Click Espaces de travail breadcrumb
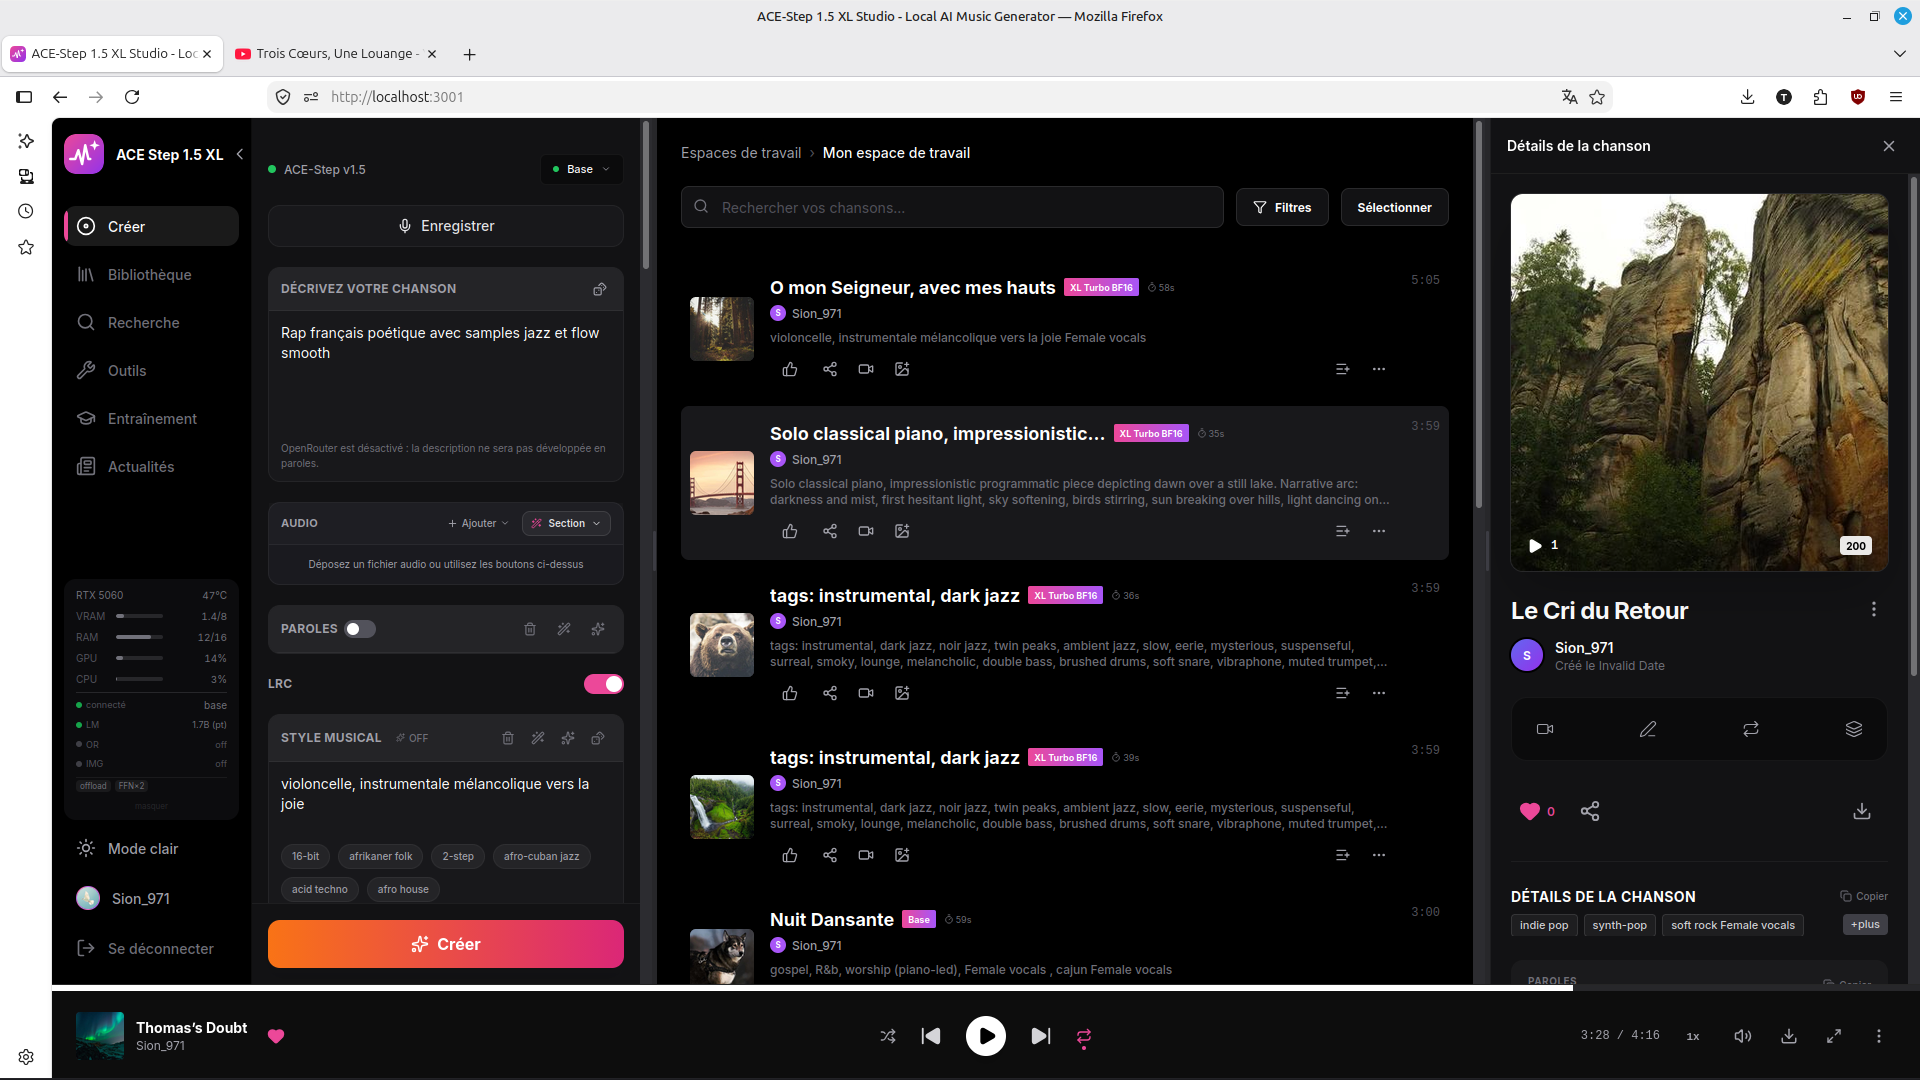 (741, 153)
